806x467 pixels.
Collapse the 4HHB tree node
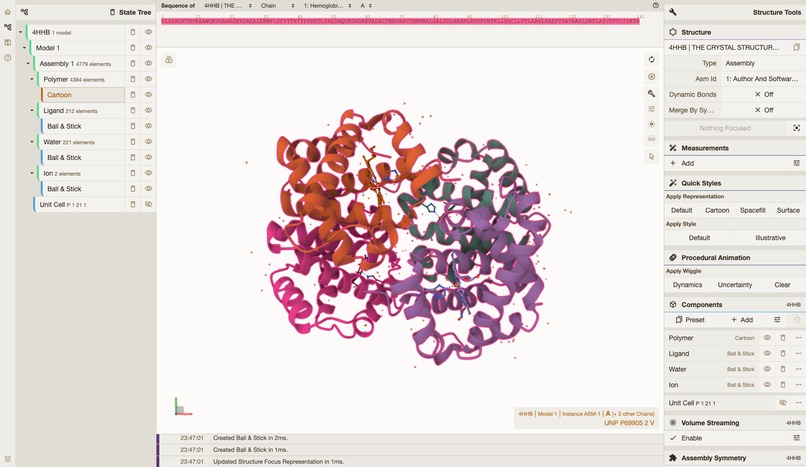pos(21,32)
